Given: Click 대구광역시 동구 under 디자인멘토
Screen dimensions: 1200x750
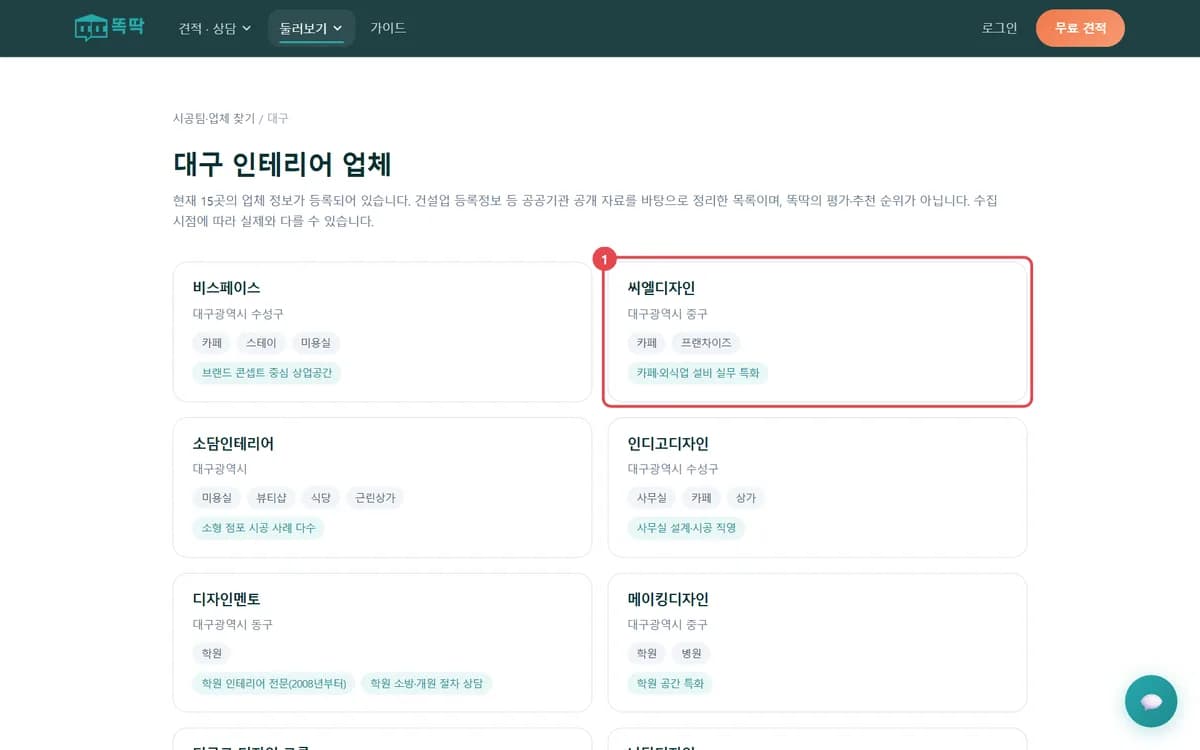Looking at the screenshot, I should pos(233,625).
